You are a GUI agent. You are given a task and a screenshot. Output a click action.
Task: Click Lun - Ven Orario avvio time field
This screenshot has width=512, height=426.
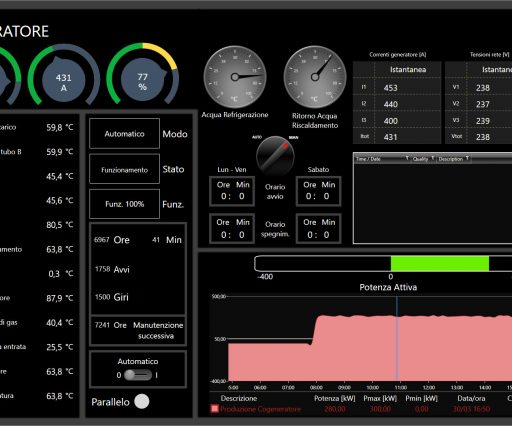pyautogui.click(x=232, y=191)
